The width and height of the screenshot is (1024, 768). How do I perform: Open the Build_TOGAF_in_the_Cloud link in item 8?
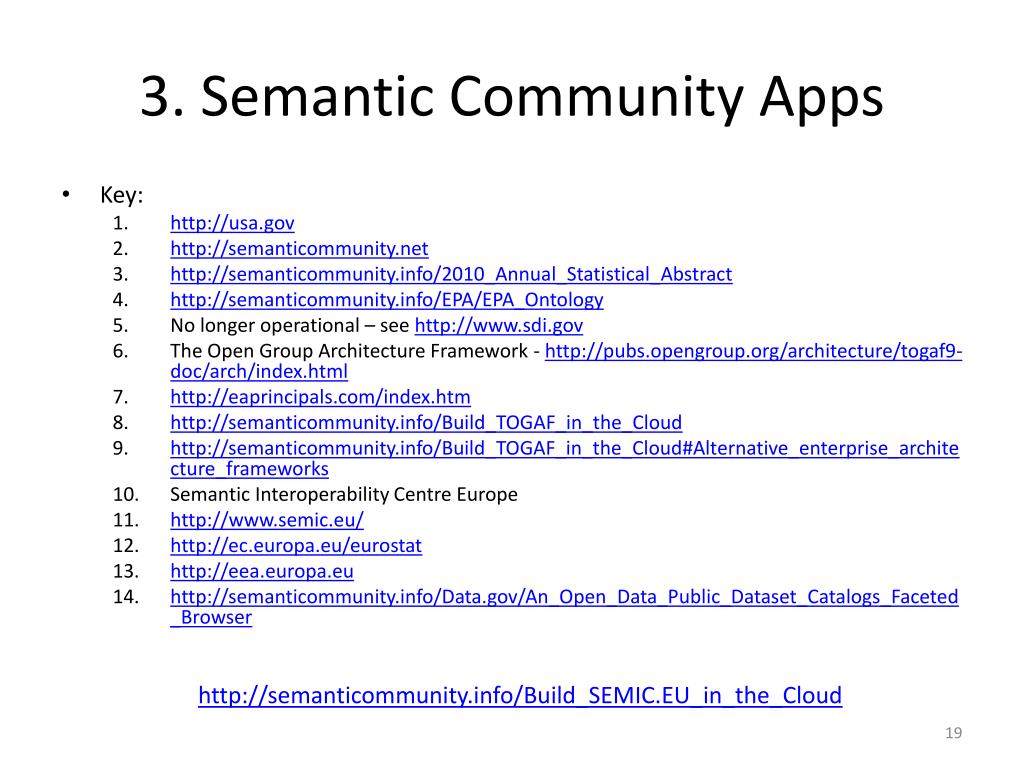coord(426,423)
